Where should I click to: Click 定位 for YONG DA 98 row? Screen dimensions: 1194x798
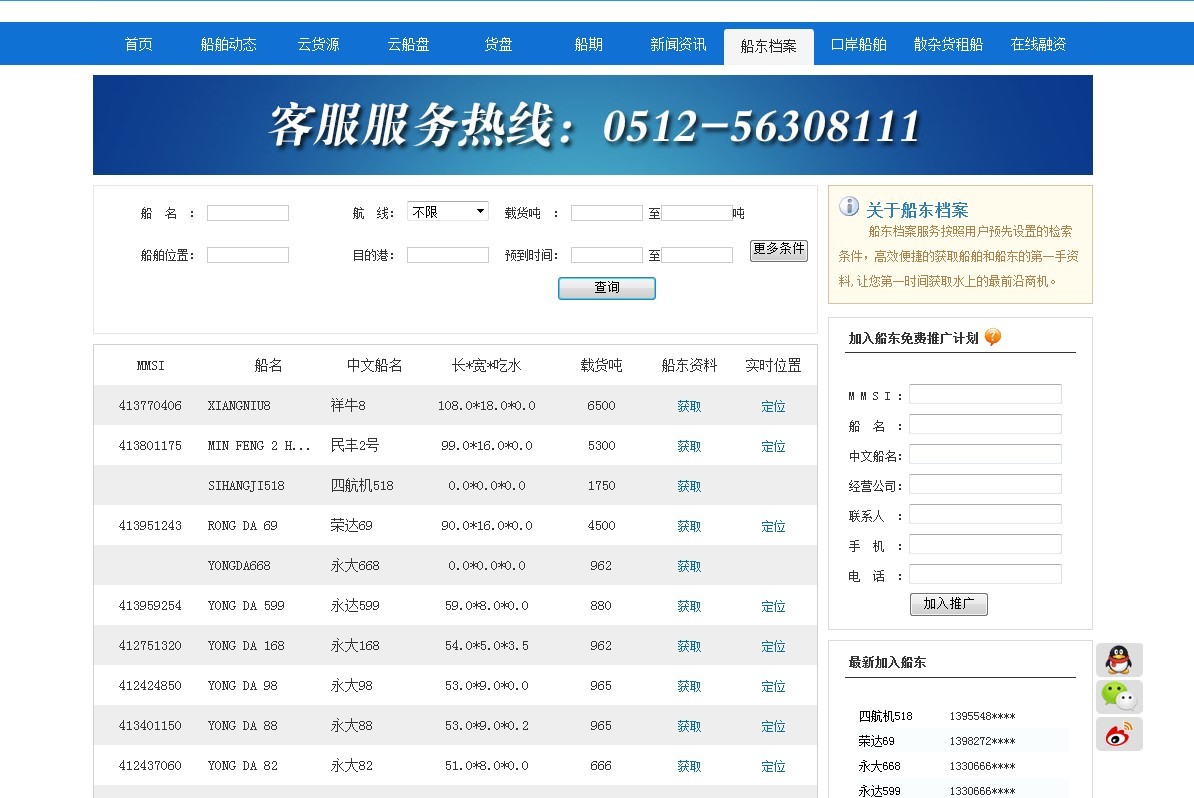tap(773, 686)
